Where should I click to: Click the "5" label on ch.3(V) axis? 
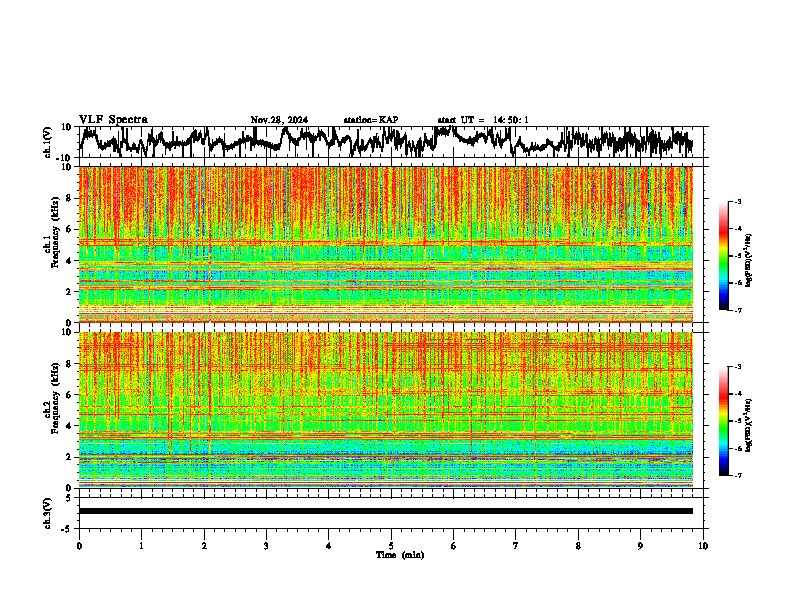point(69,497)
